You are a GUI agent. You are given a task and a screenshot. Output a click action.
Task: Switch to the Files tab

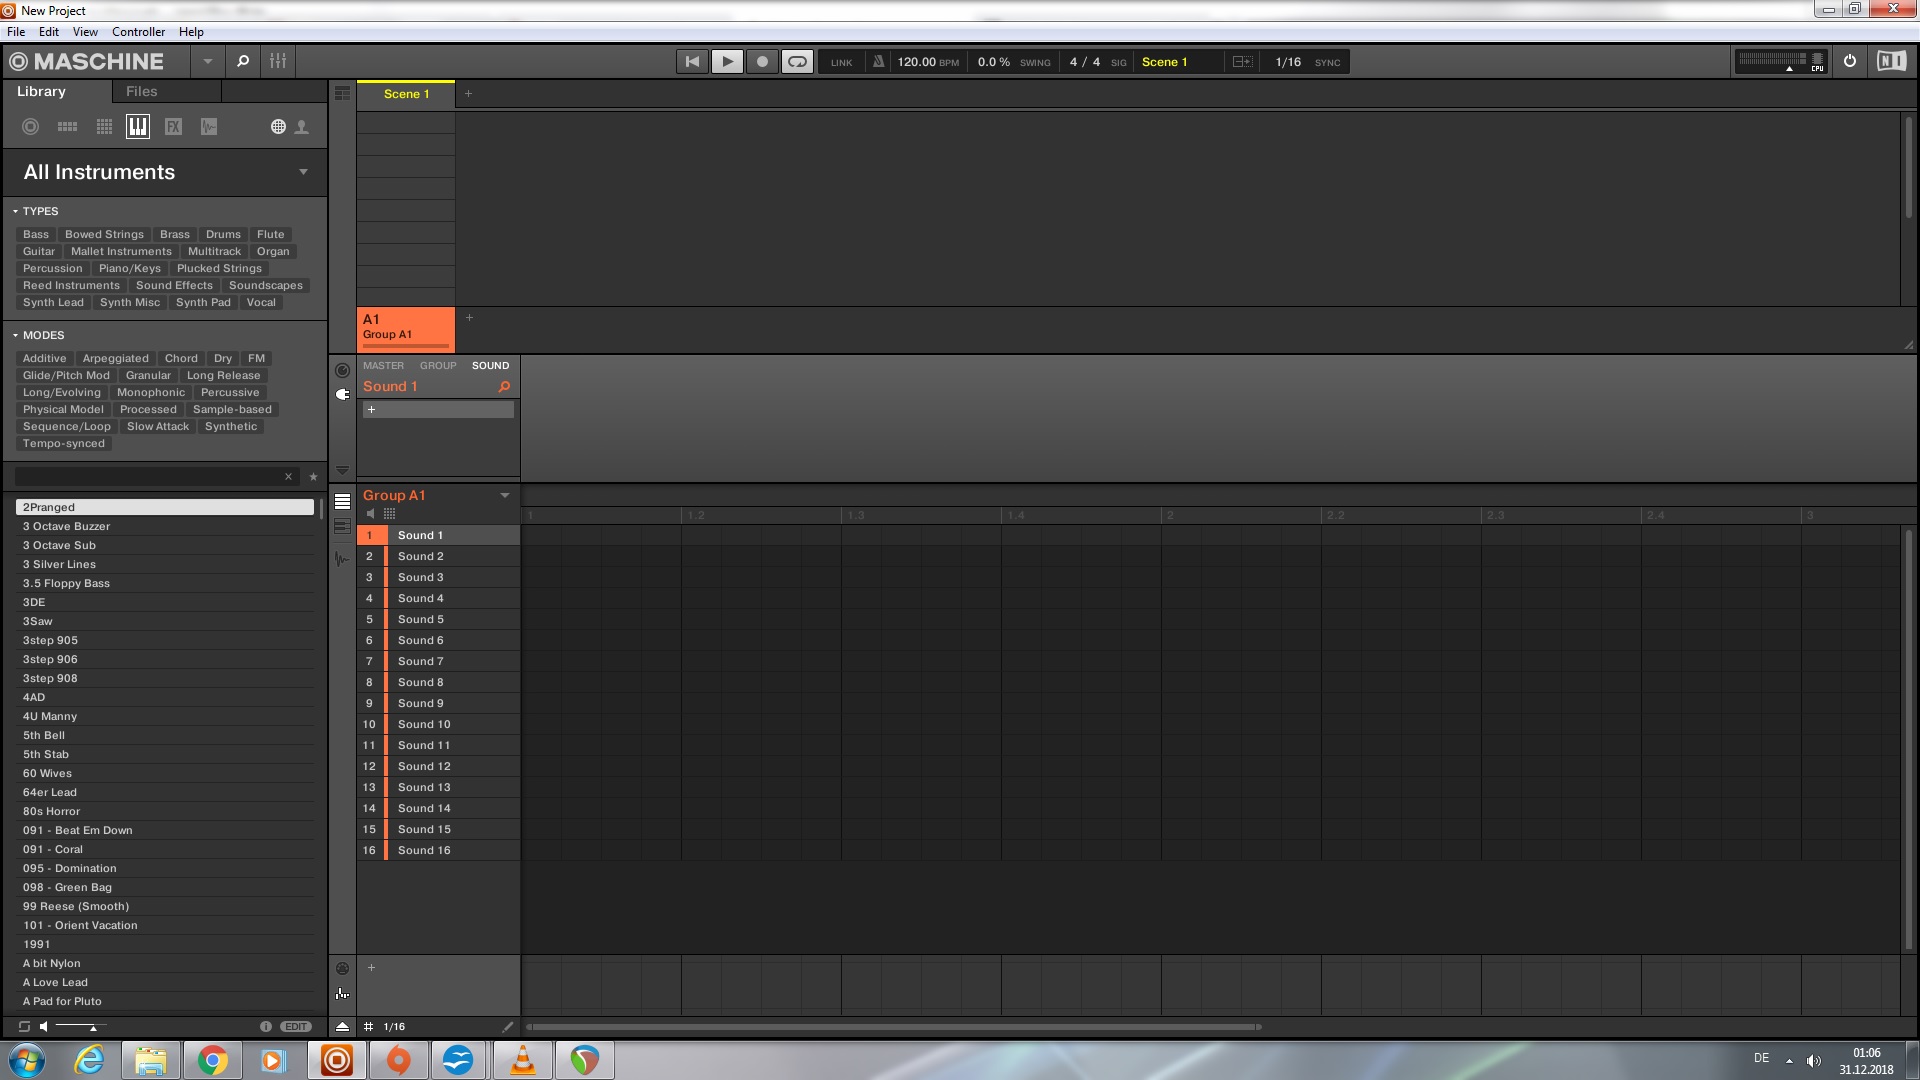click(141, 91)
